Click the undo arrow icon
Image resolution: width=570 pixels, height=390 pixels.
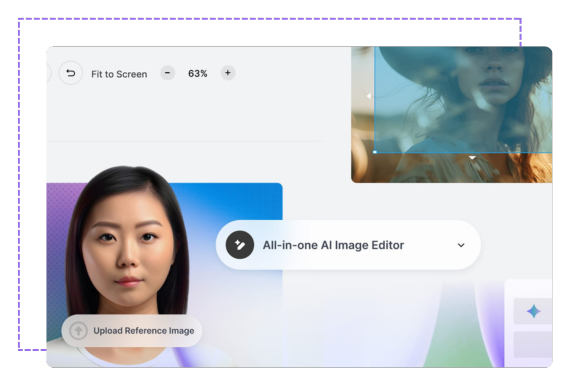(x=71, y=73)
